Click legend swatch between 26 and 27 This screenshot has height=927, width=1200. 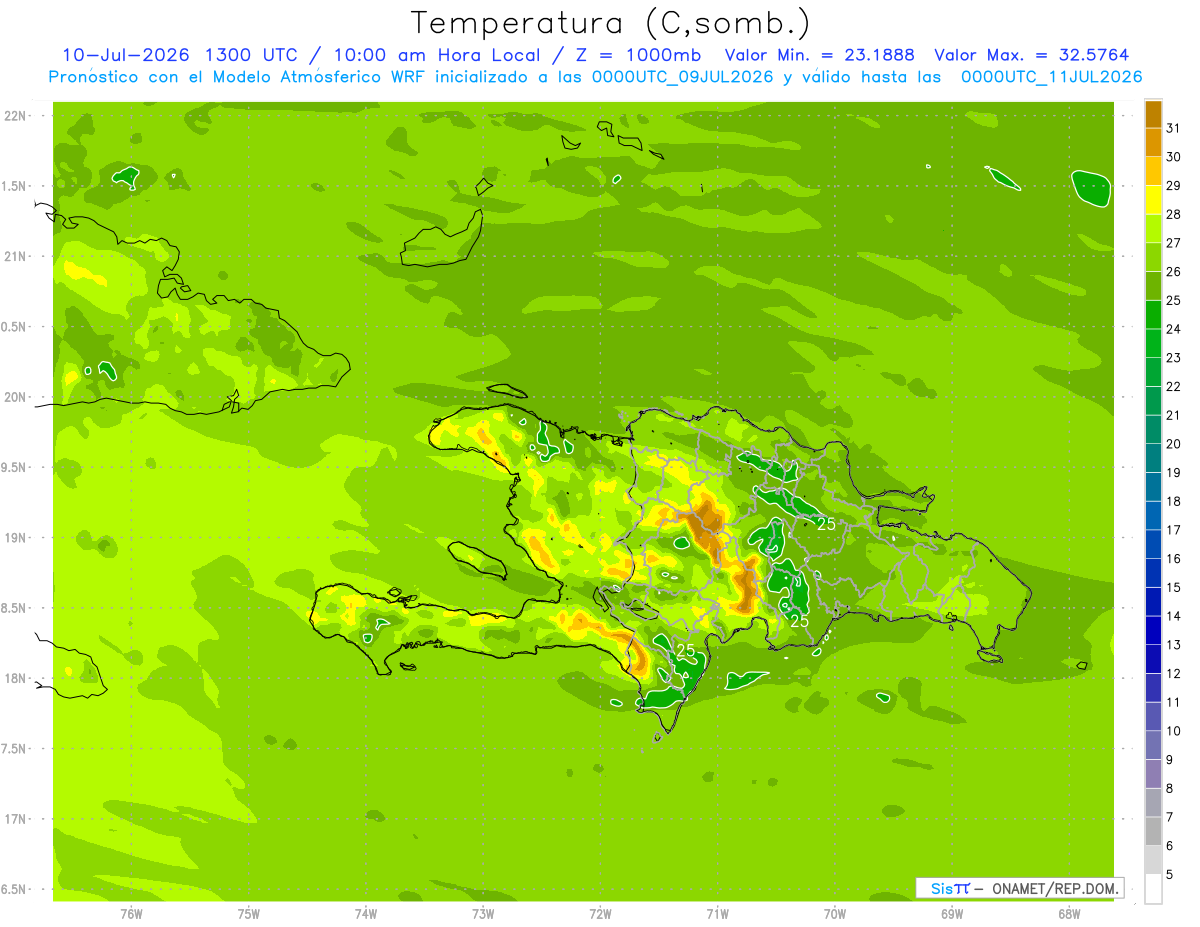click(1153, 257)
